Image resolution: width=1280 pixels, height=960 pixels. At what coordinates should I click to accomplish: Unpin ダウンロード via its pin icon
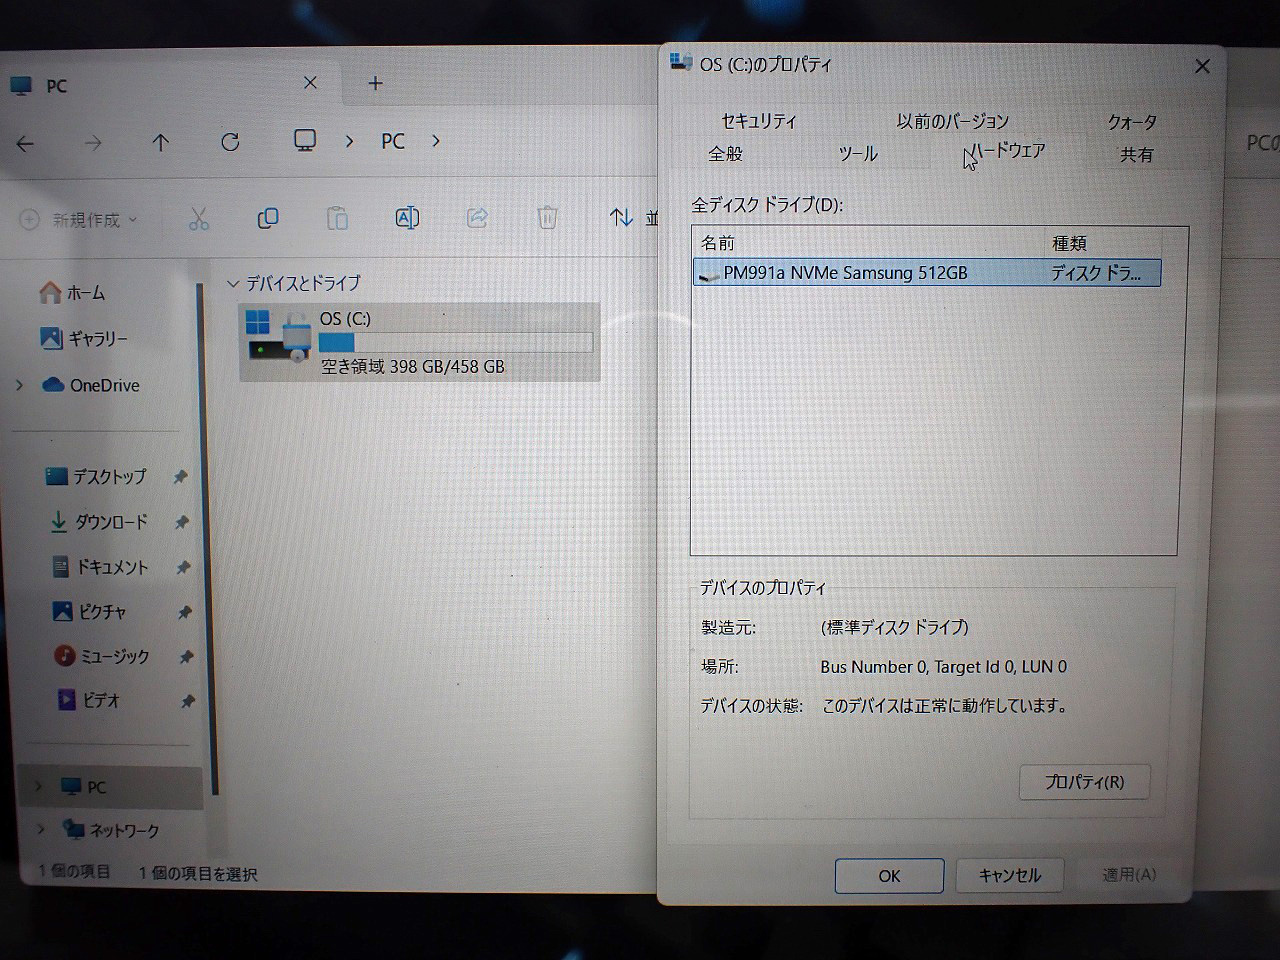[x=182, y=522]
